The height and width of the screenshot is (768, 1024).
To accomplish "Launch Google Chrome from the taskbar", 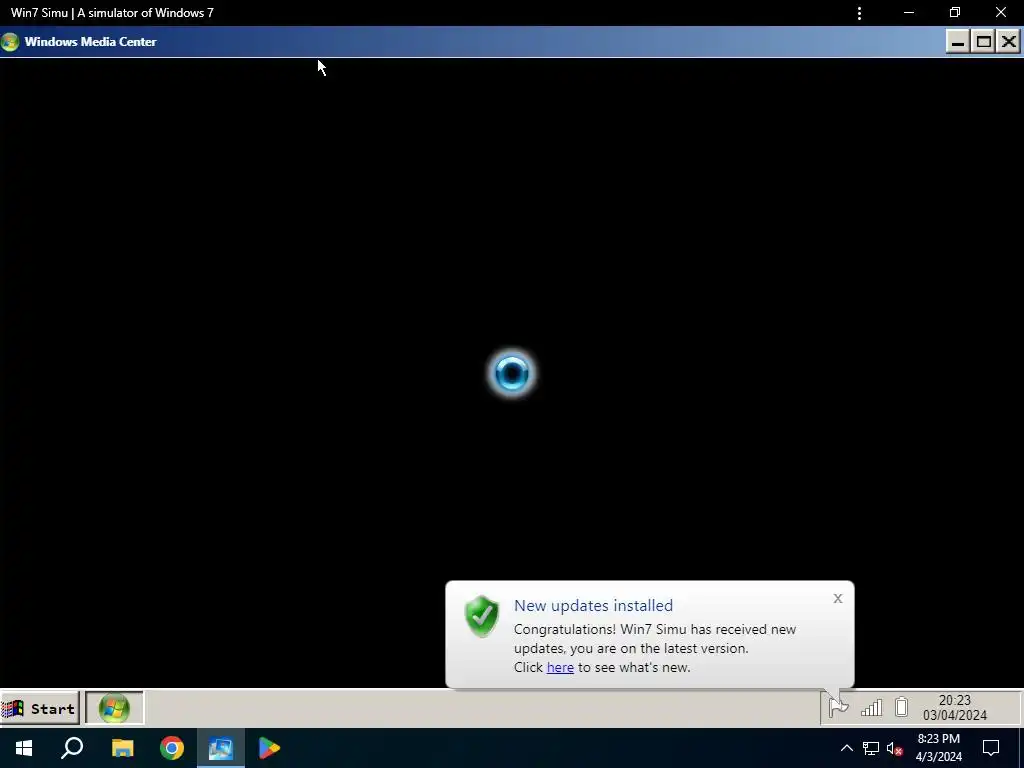I will pos(172,748).
